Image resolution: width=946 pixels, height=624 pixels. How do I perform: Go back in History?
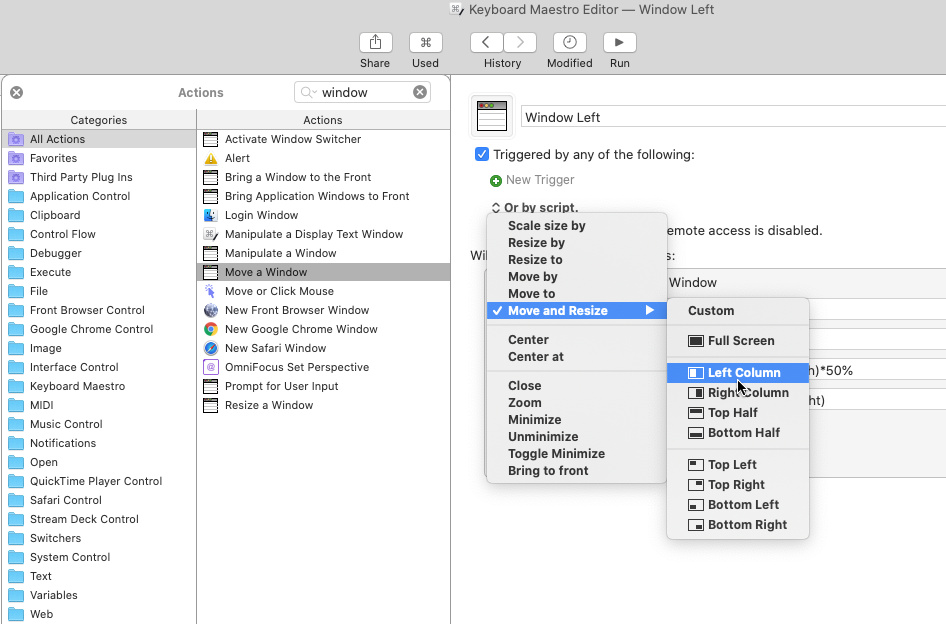[486, 42]
